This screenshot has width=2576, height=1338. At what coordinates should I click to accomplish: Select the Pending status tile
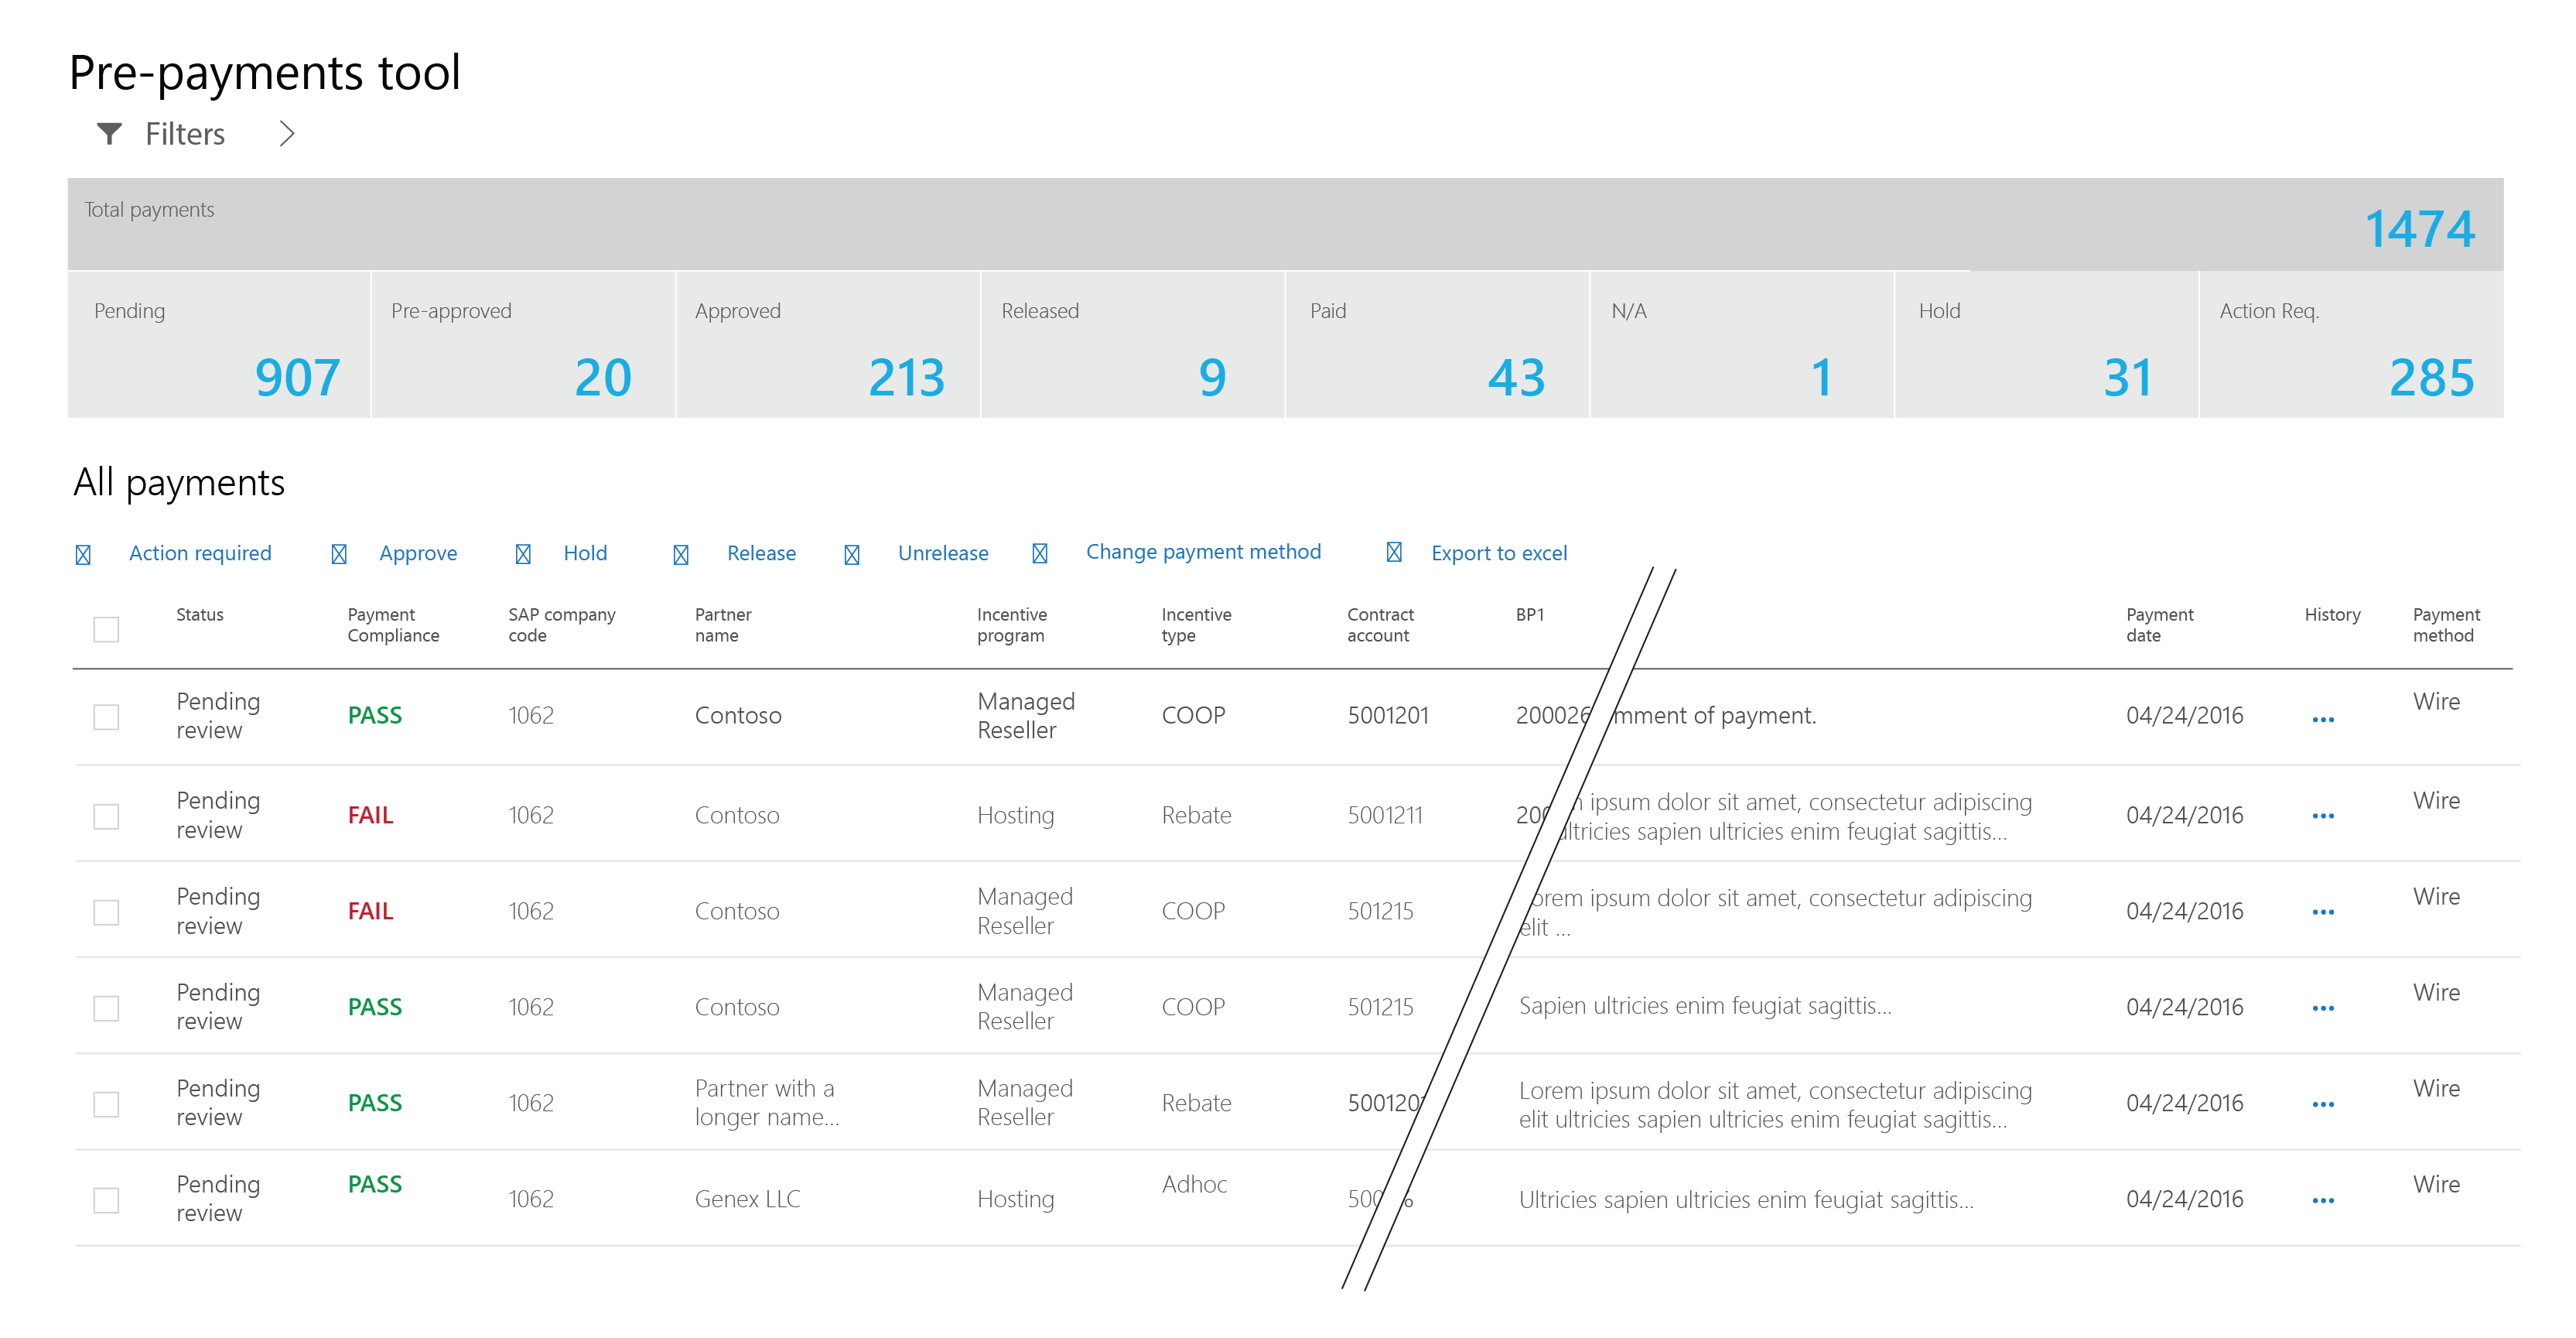coord(220,344)
